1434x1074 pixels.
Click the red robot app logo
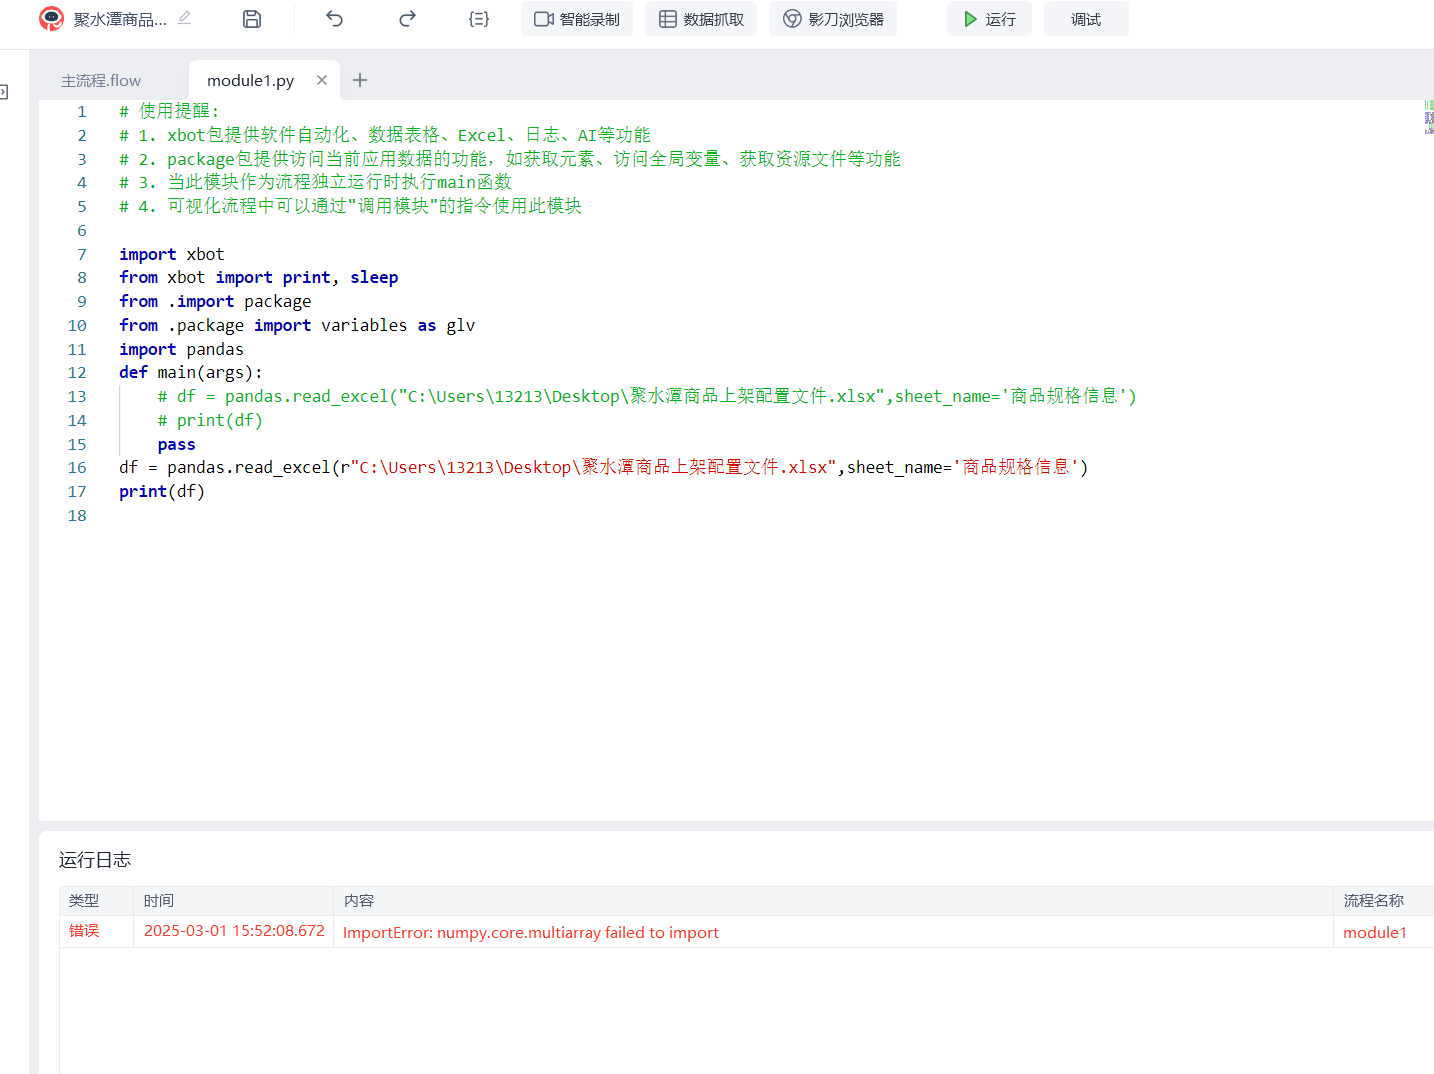pyautogui.click(x=51, y=19)
